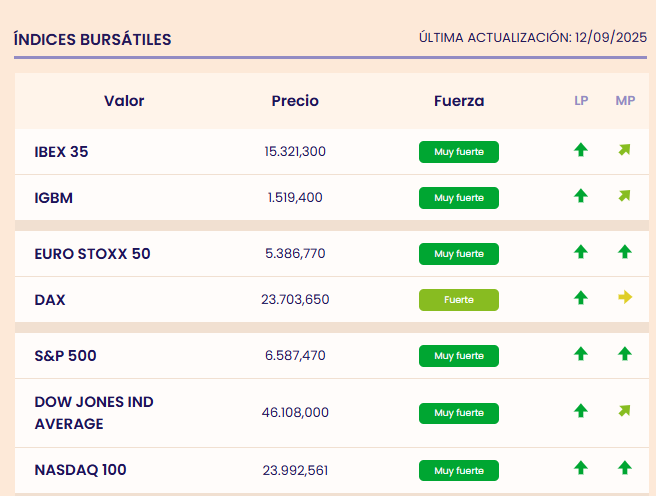Click the IBEX 35 long-term up arrow
The height and width of the screenshot is (496, 656).
[581, 151]
